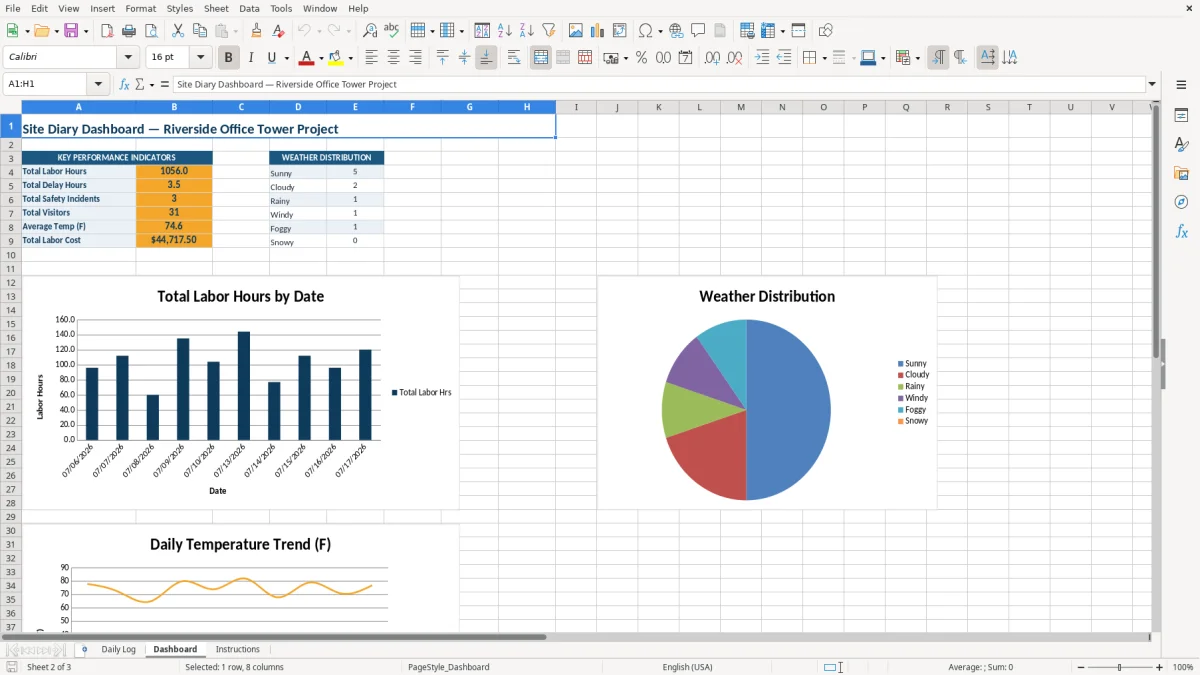The image size is (1200, 675).
Task: Select row header 10
Action: 11,255
